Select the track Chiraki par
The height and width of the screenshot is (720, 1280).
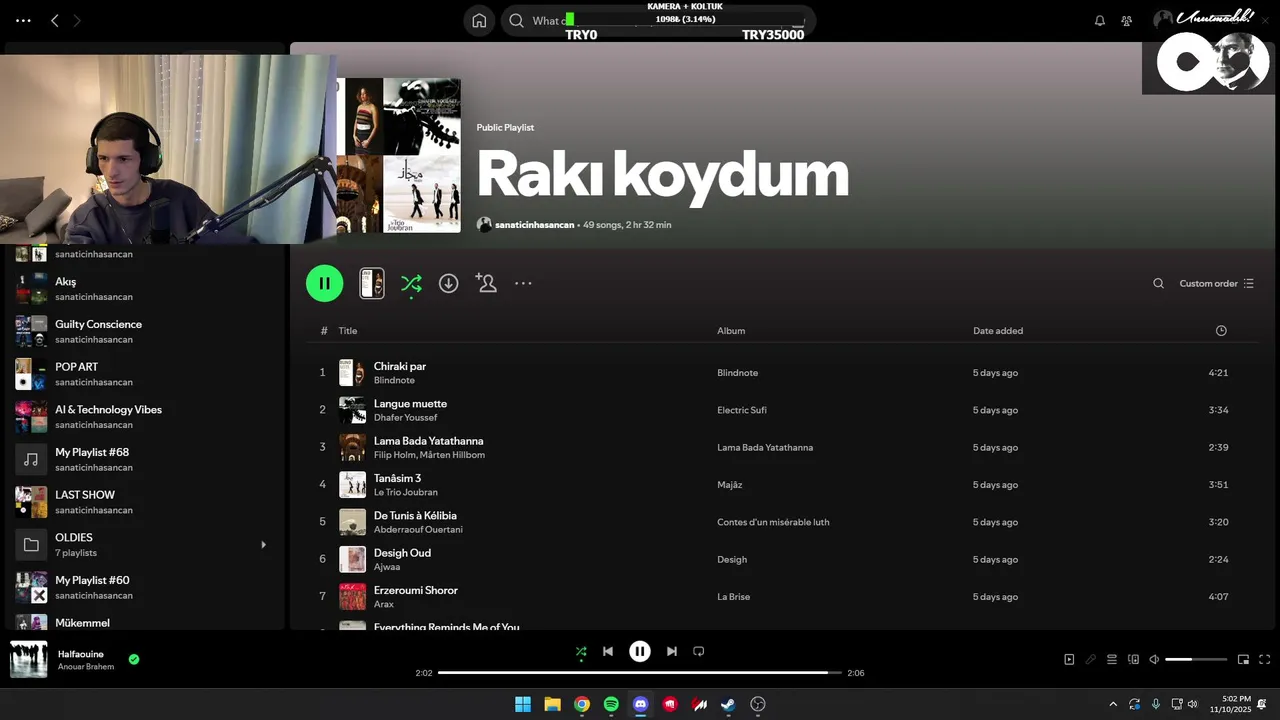coord(400,366)
